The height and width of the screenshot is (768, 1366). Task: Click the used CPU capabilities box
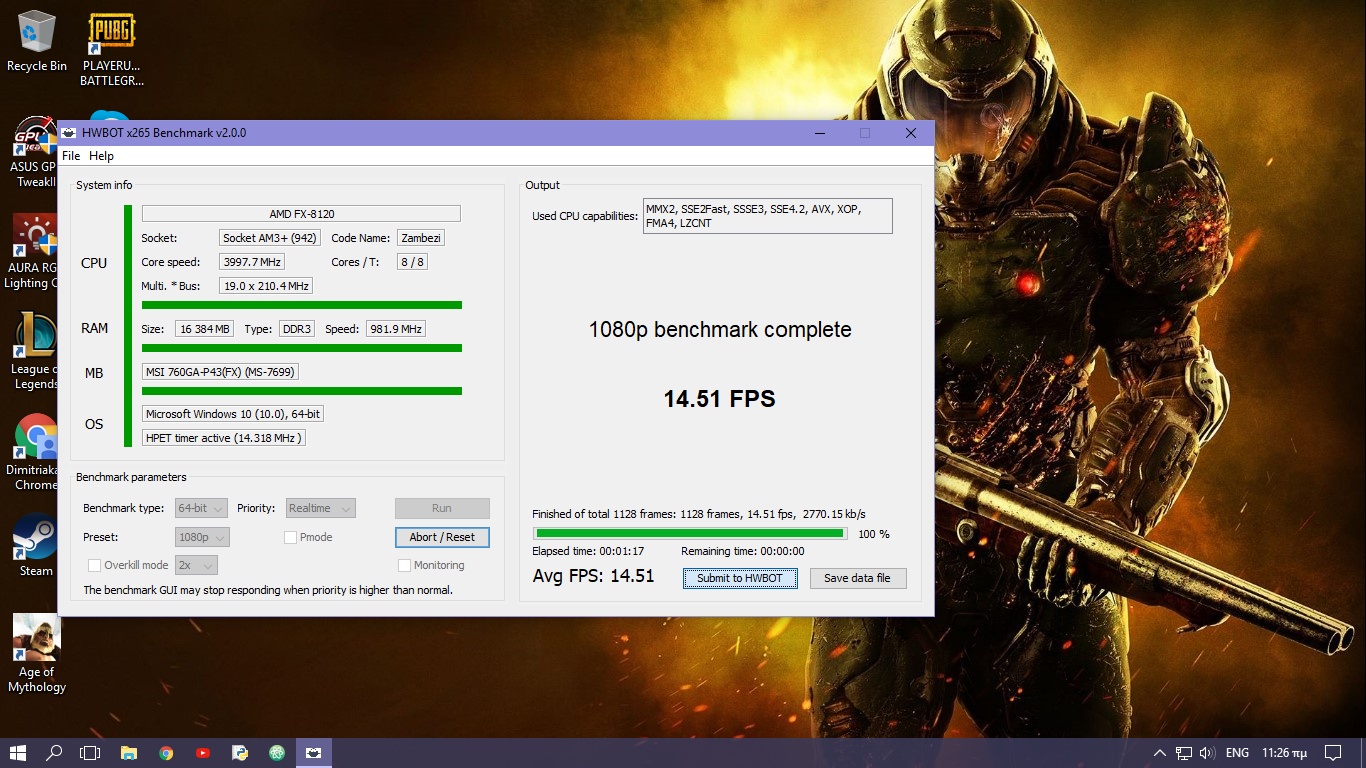pos(767,216)
